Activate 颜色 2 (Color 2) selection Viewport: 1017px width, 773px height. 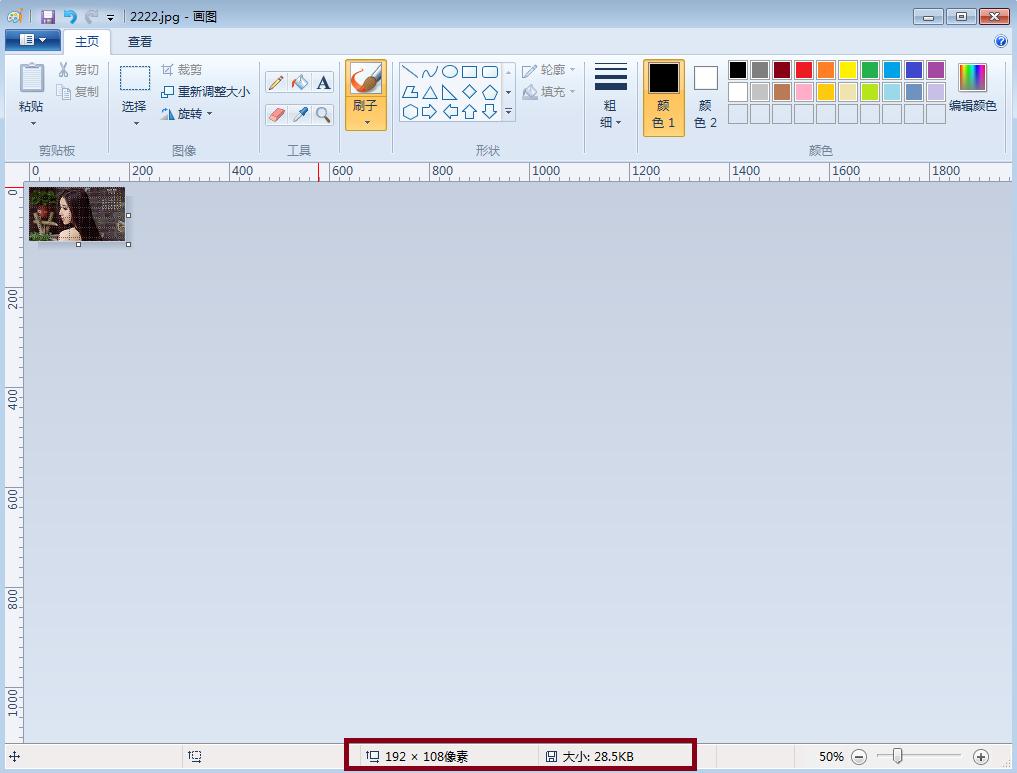click(x=705, y=96)
